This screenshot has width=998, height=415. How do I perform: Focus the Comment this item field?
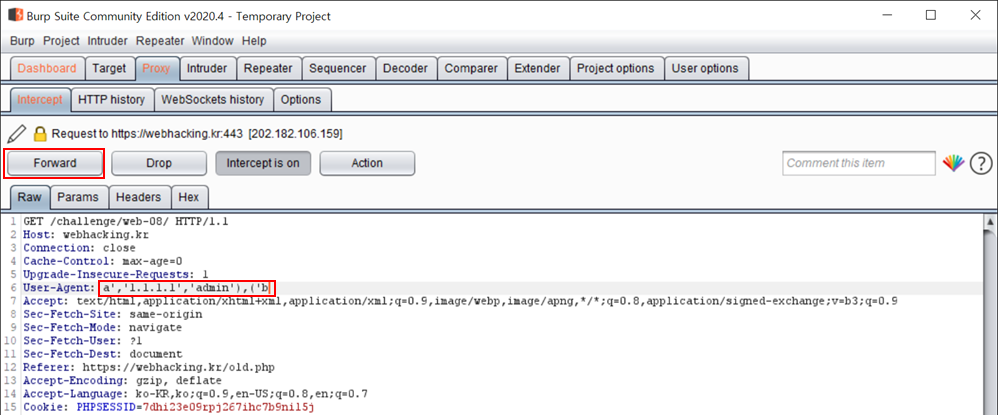tap(859, 163)
